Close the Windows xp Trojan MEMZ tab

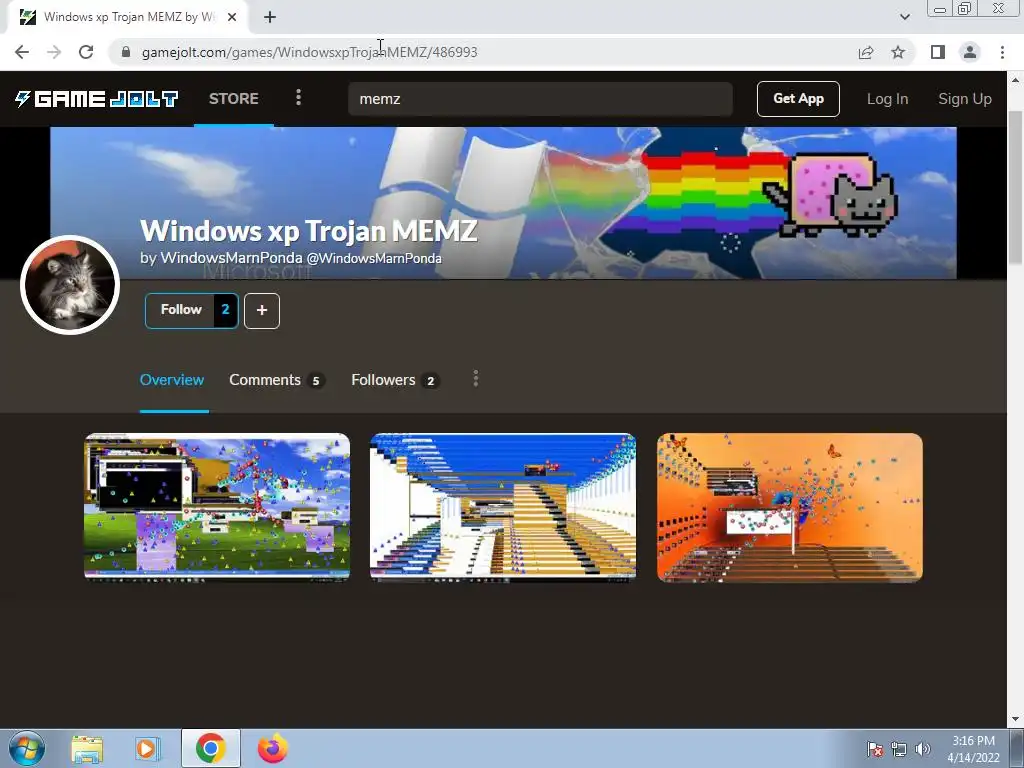pyautogui.click(x=232, y=18)
